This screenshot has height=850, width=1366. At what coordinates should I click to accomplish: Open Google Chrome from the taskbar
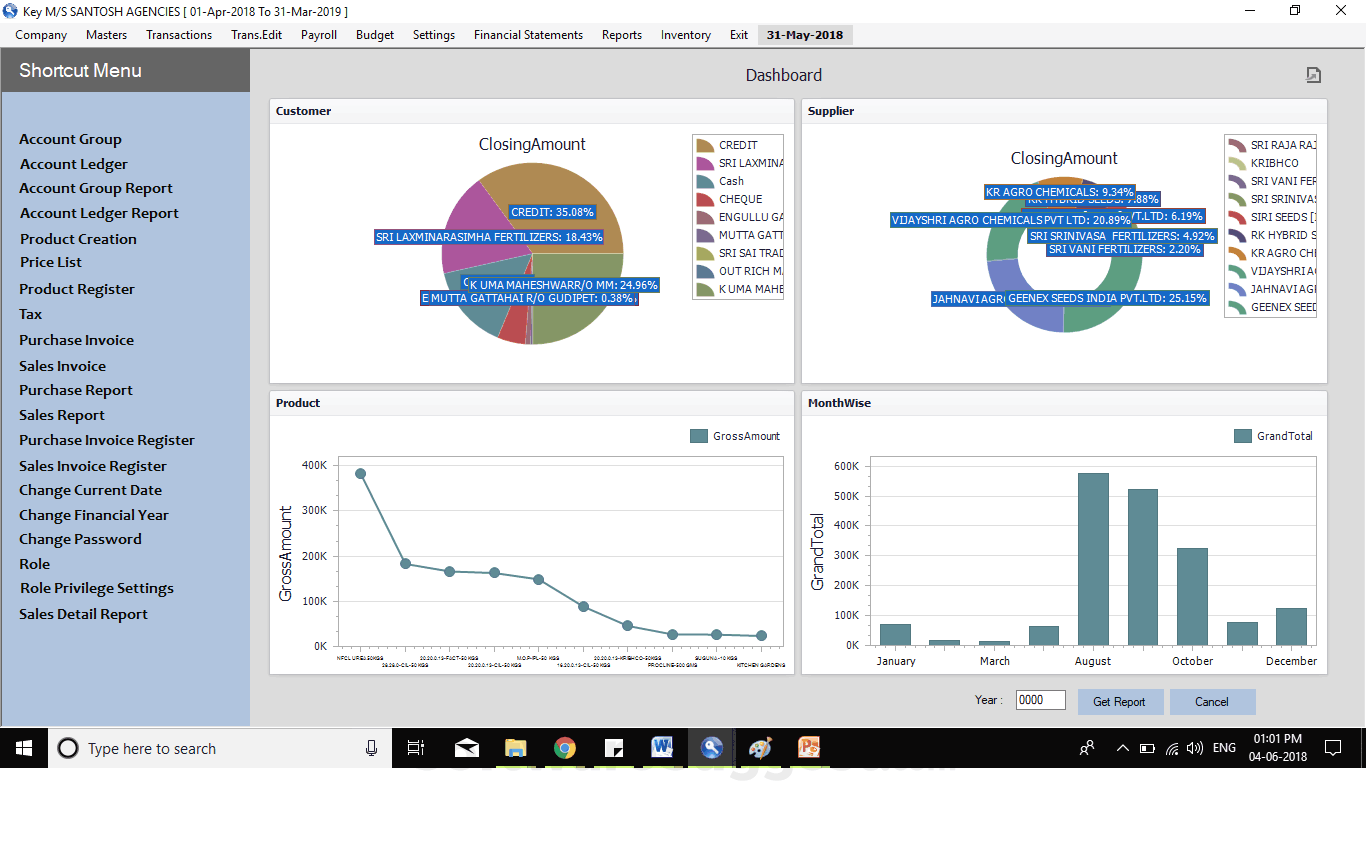565,748
